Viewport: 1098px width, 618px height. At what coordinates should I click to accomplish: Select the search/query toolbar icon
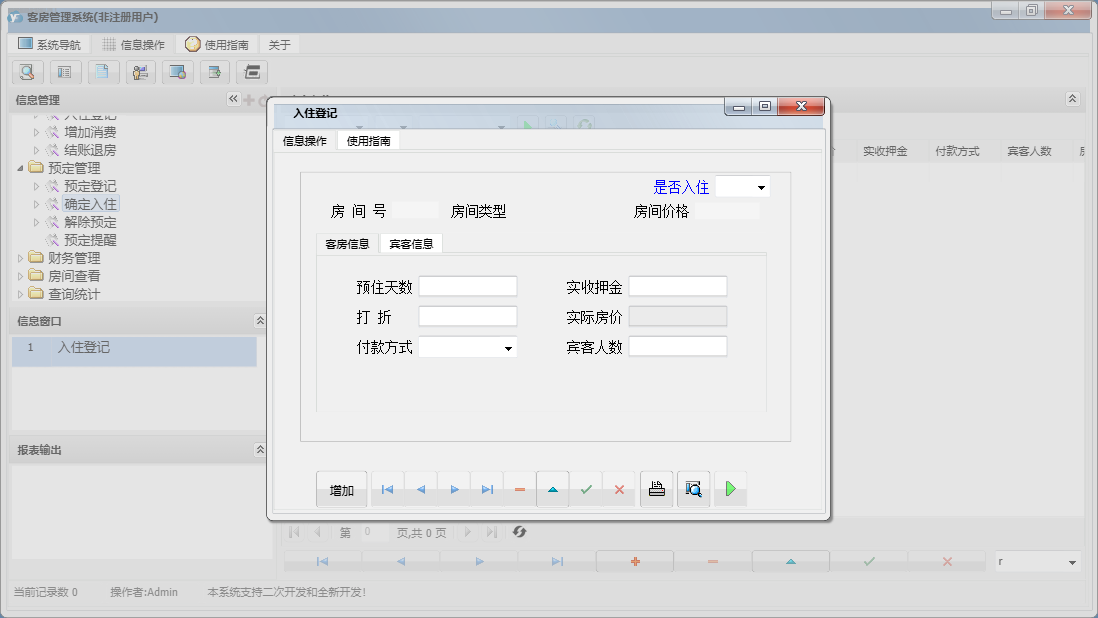(27, 72)
